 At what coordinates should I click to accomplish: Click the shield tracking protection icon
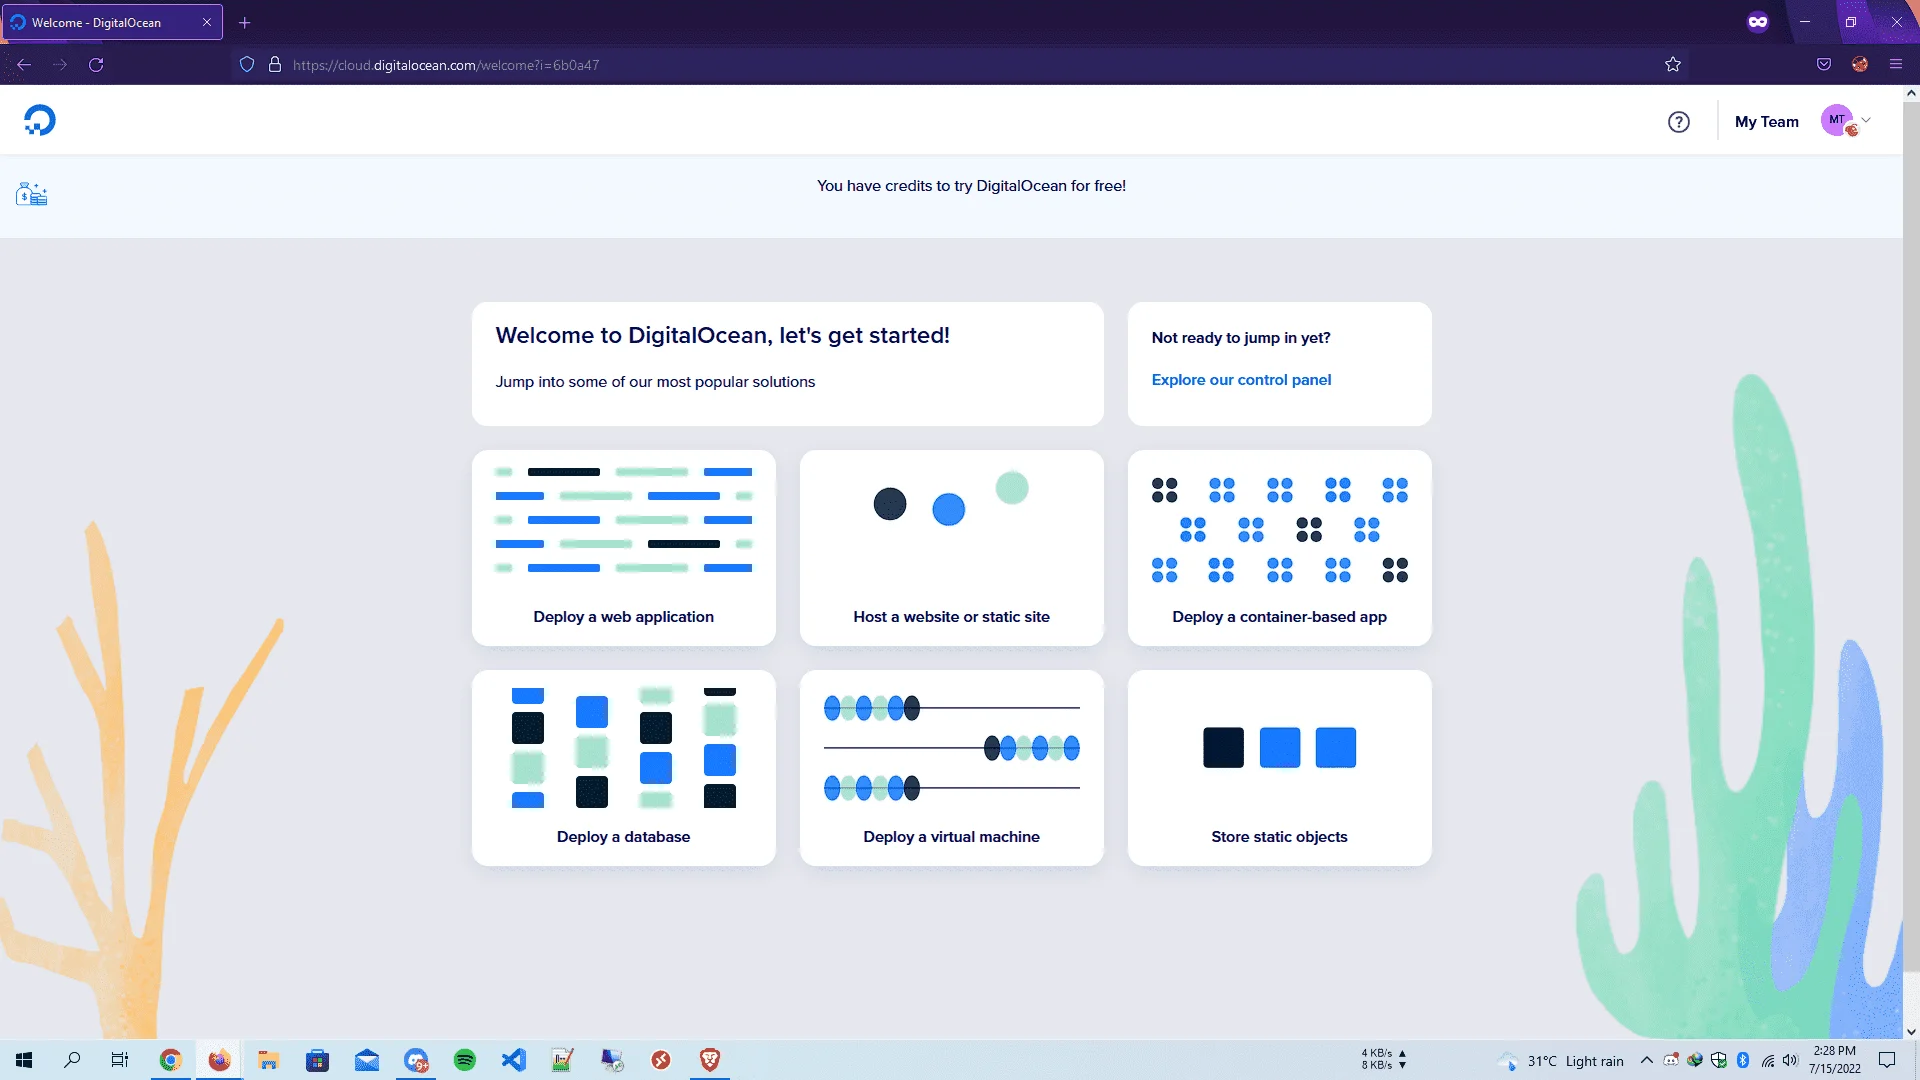click(x=247, y=65)
